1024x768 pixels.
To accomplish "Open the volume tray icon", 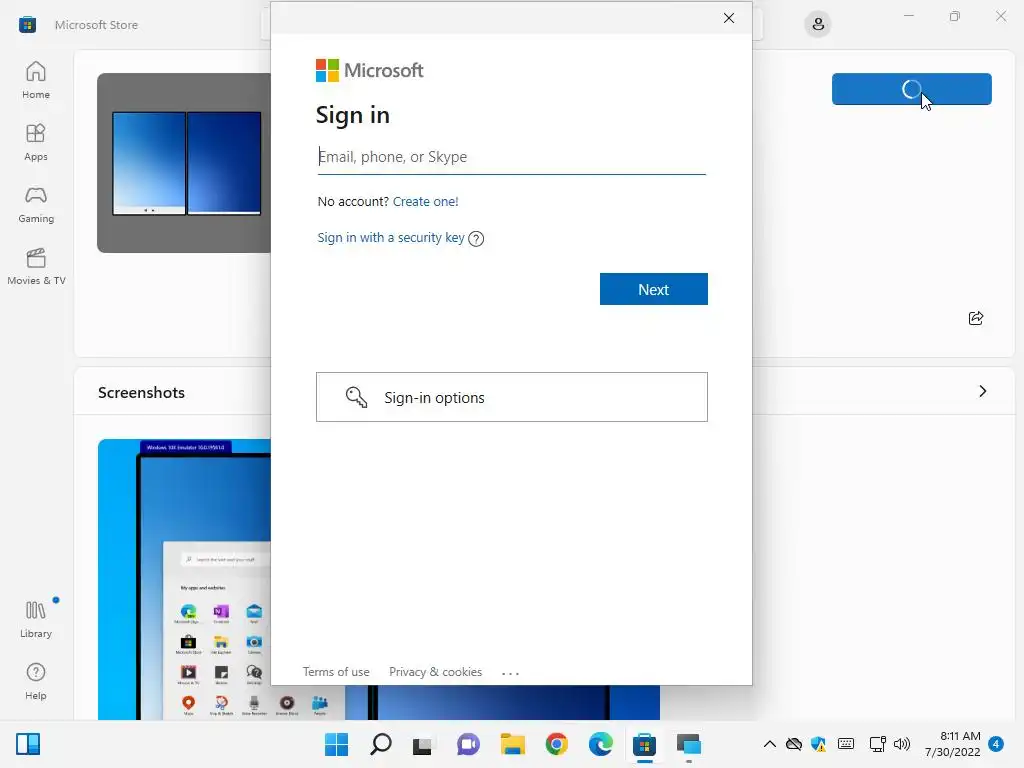I will (x=902, y=744).
